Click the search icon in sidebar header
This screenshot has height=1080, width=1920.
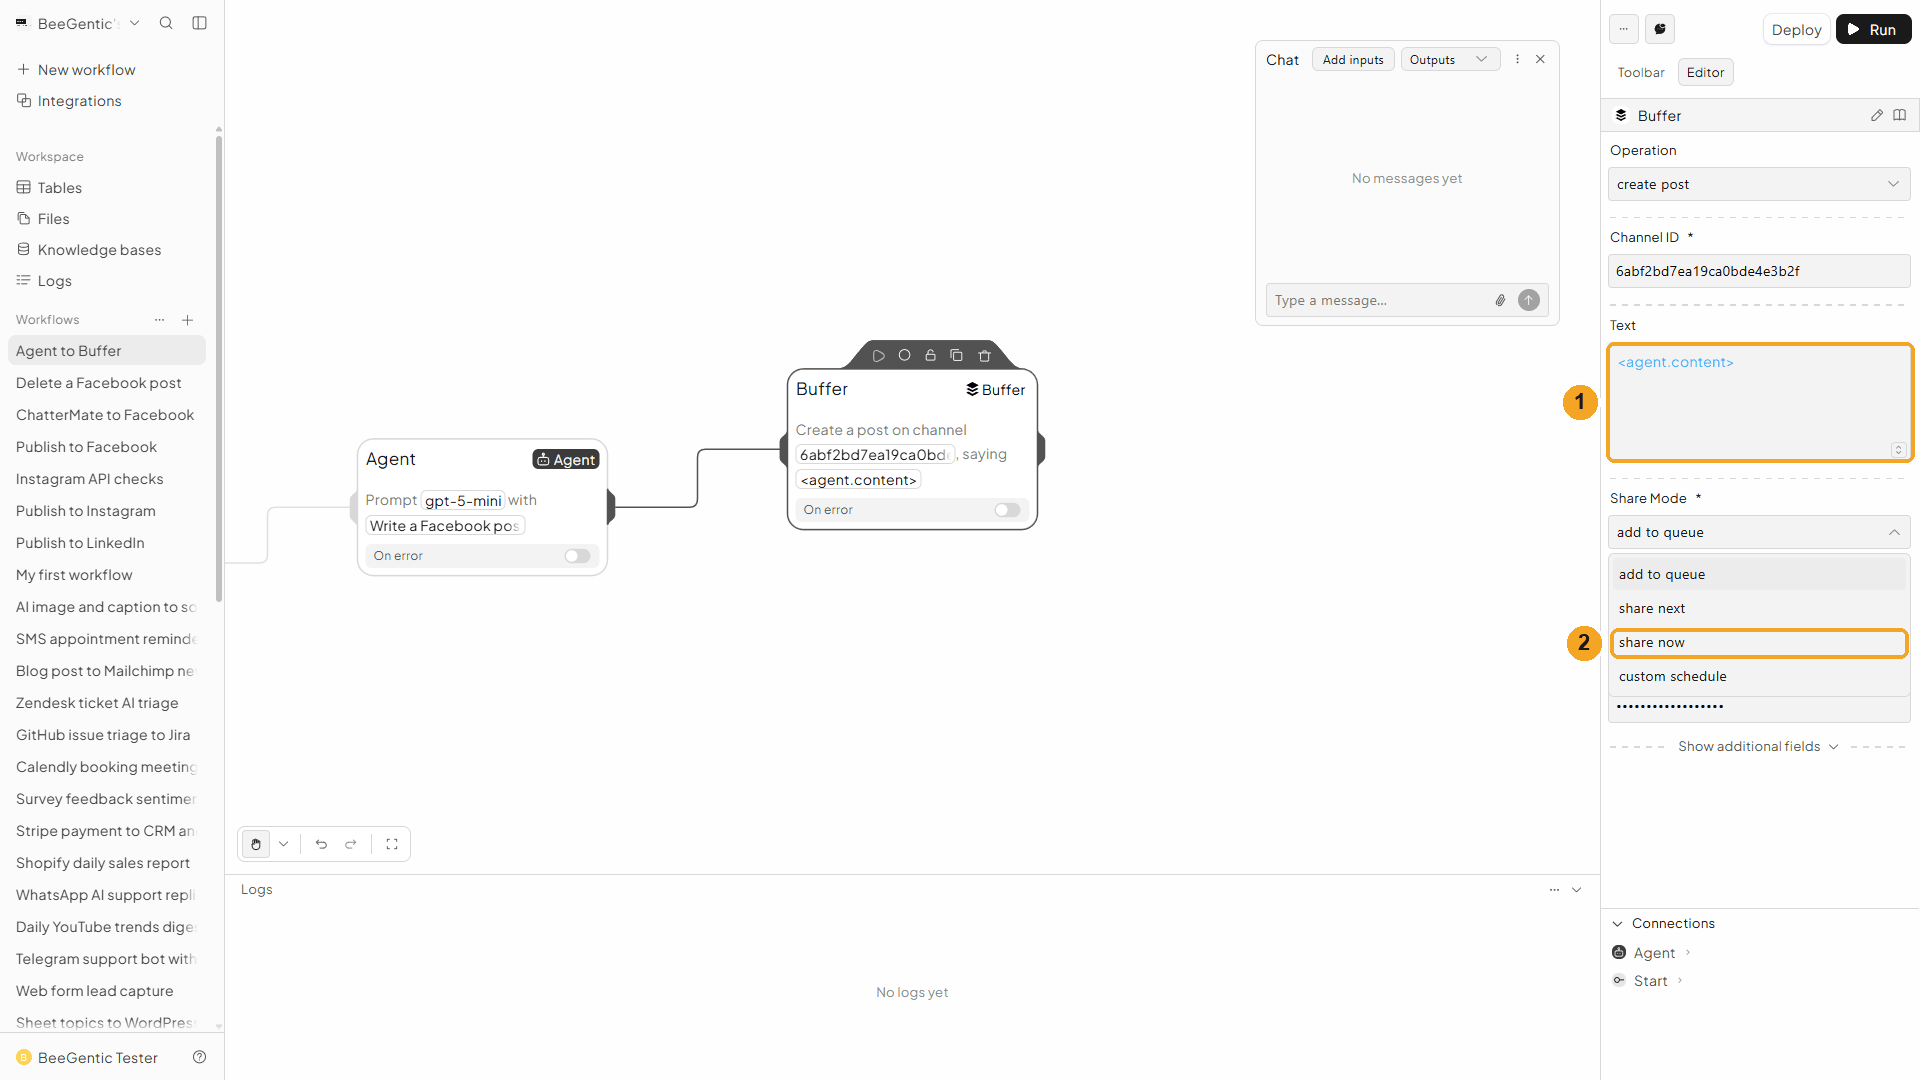(166, 23)
